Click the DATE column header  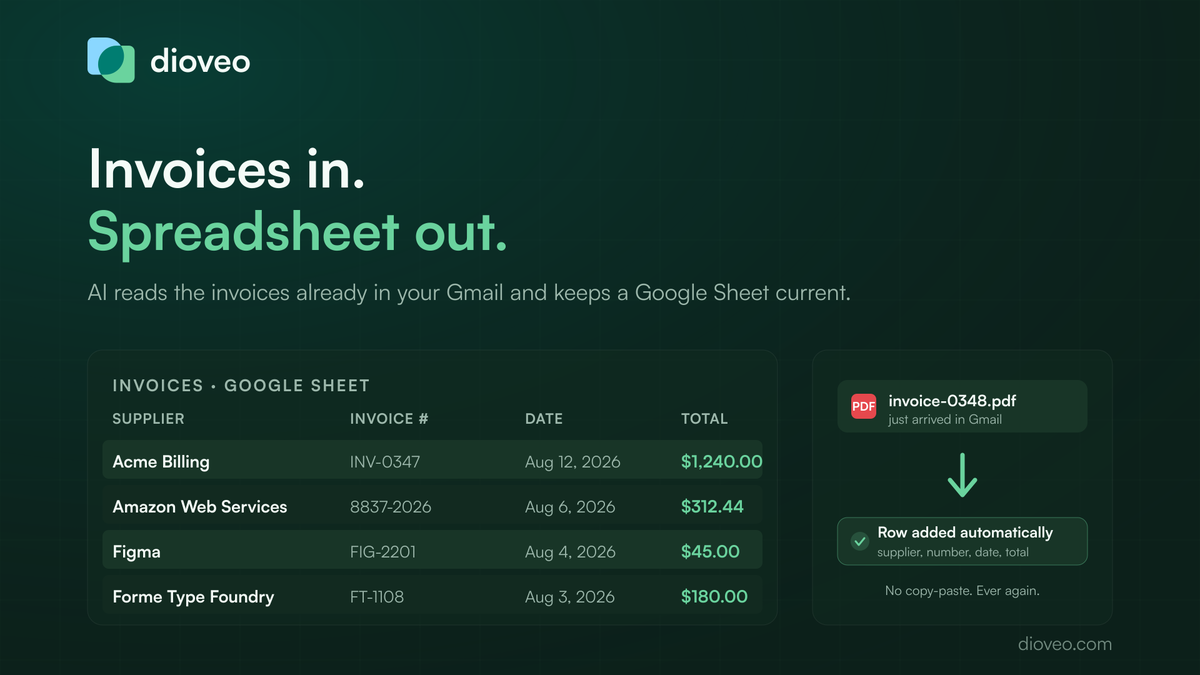544,419
